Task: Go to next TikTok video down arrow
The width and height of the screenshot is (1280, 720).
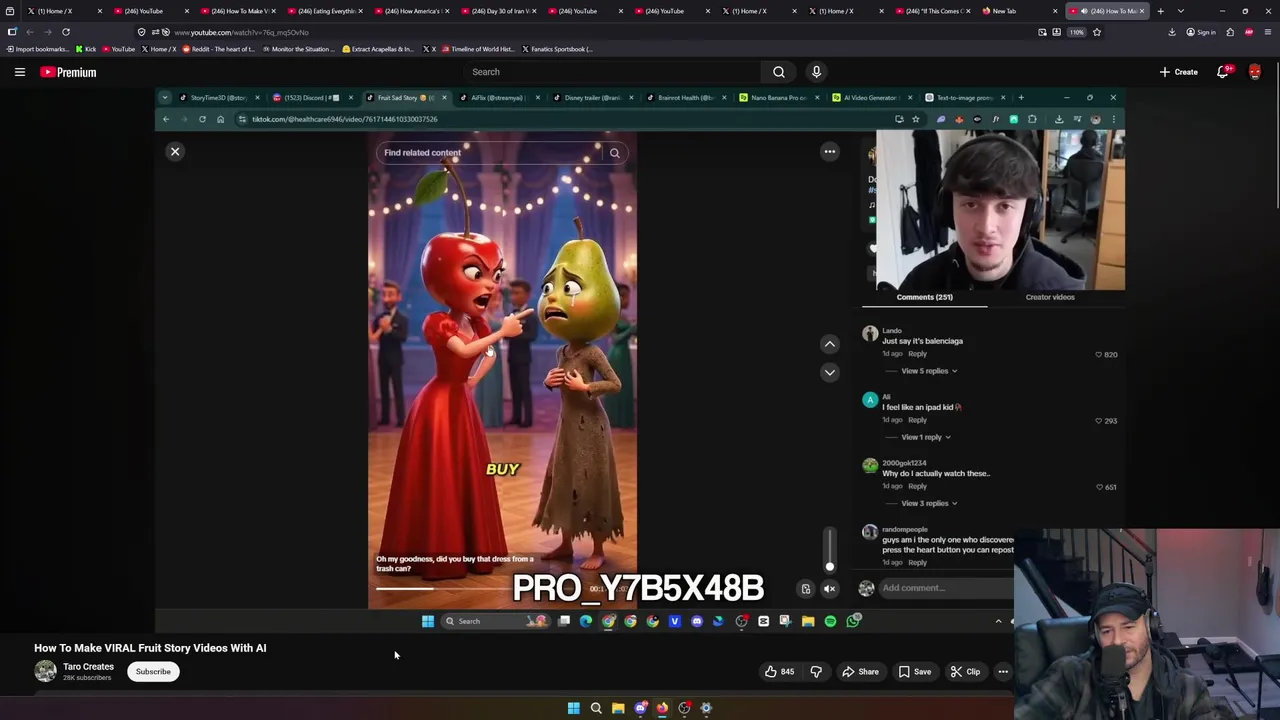Action: tap(829, 372)
